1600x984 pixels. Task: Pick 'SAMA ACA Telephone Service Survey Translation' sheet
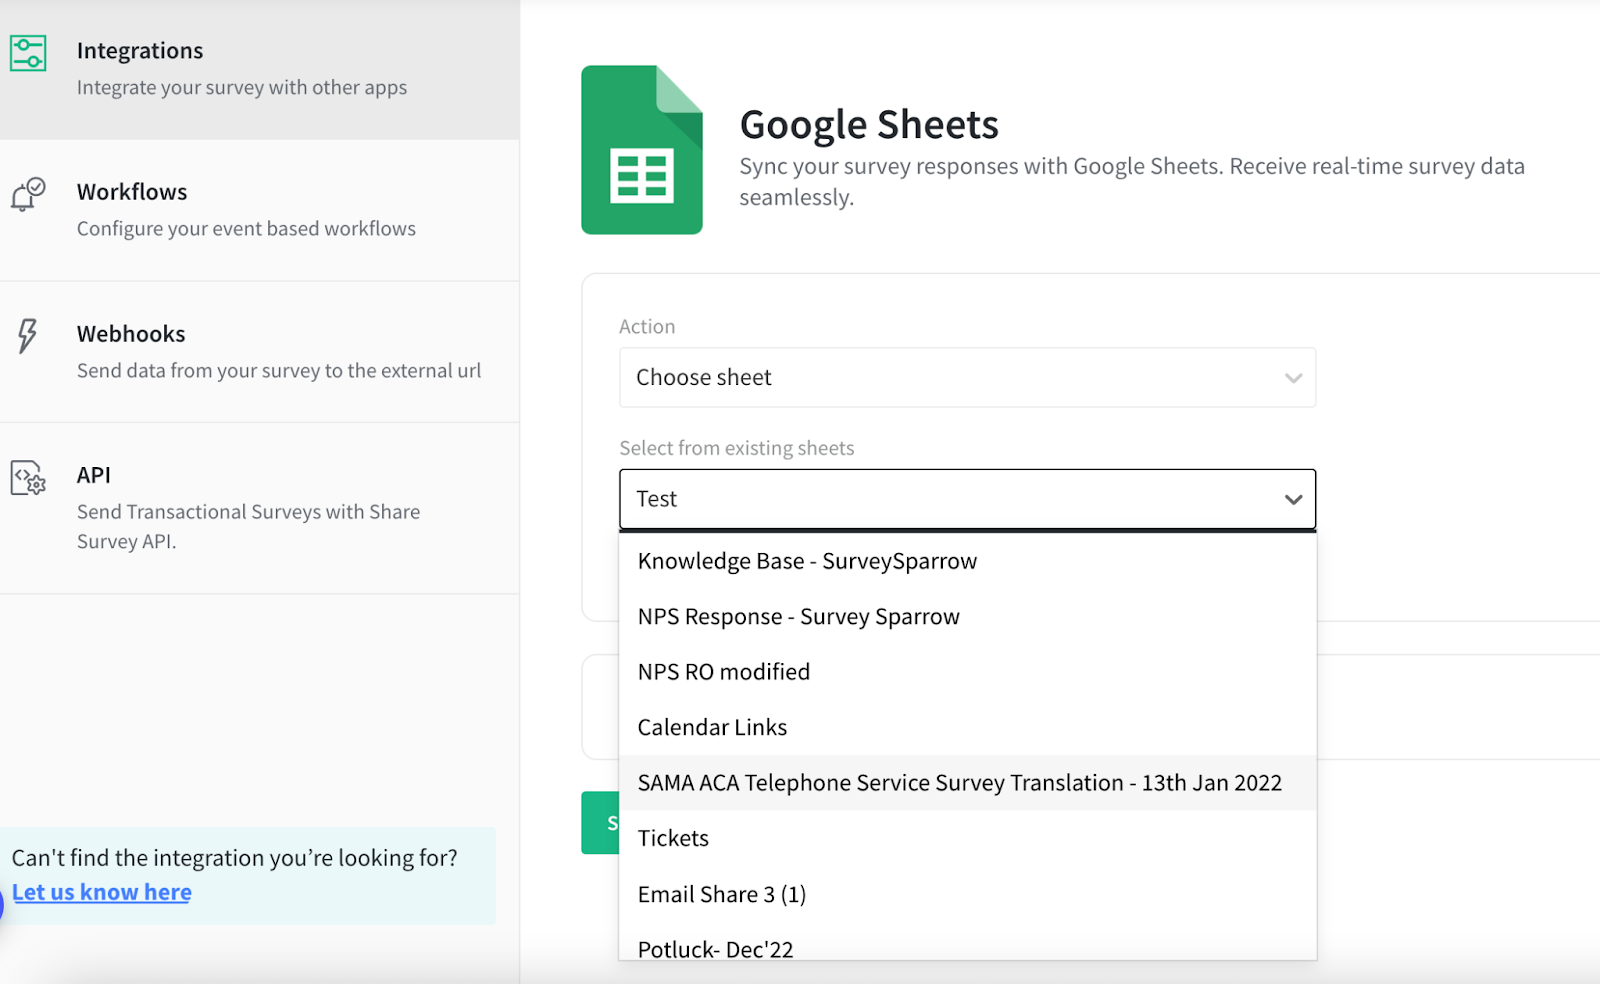967,783
